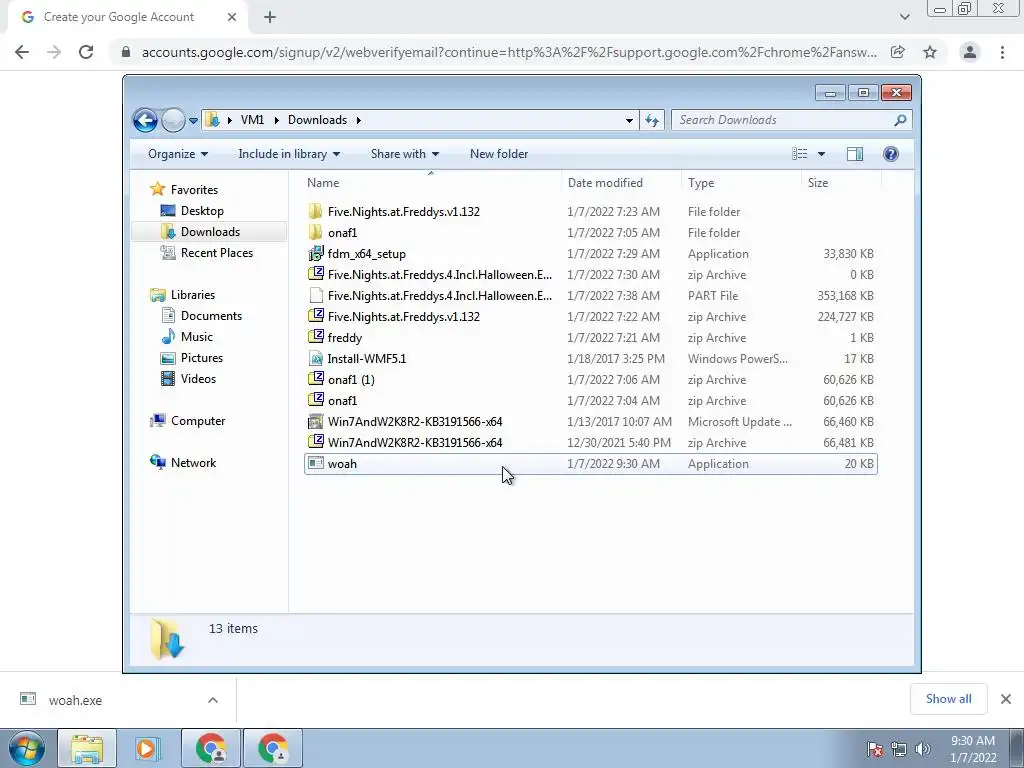Sort by the Date modified column header
Screen dimensions: 1024x768
[x=620, y=183]
